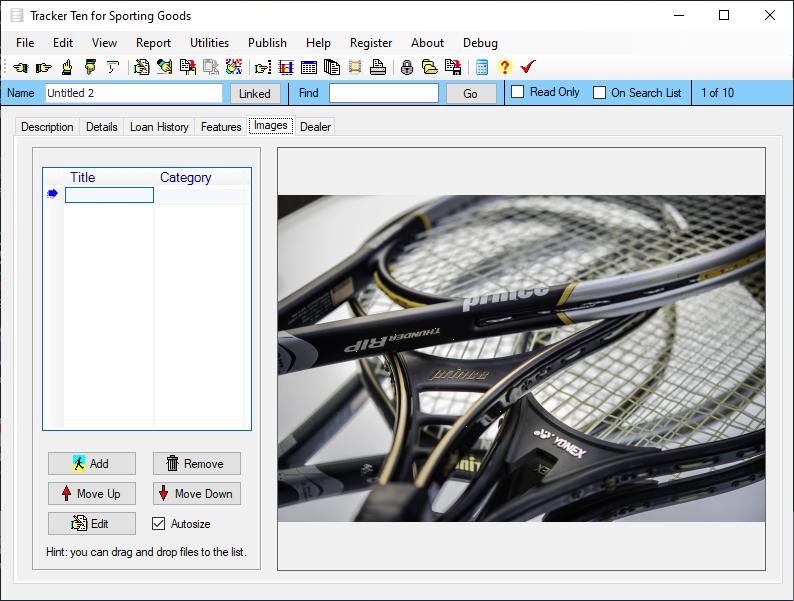Click the sort A-Z hand icon
The height and width of the screenshot is (601, 794).
234,67
